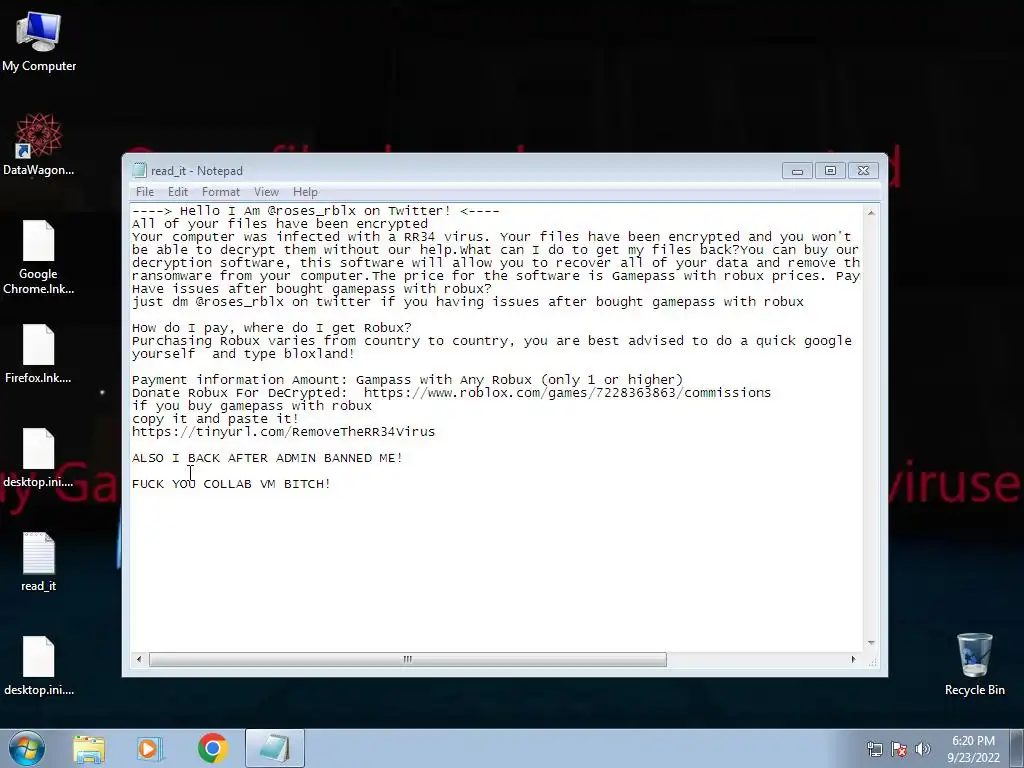Click the vertical scrollbar up arrow
The height and width of the screenshot is (768, 1024).
coord(871,213)
